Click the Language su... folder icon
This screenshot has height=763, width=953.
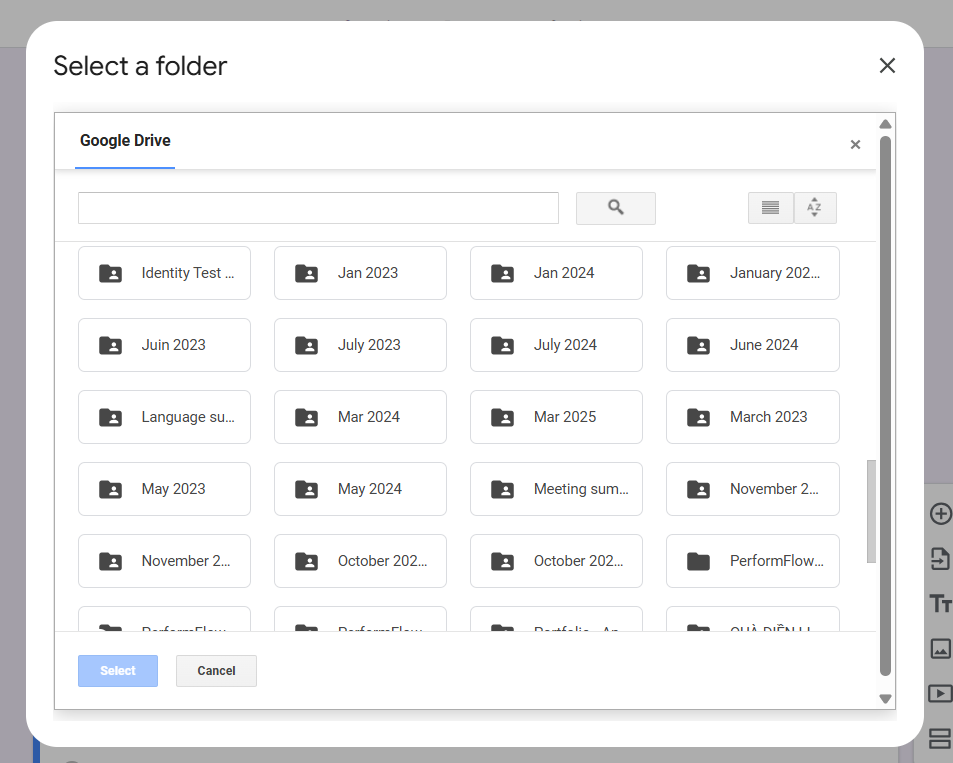(111, 417)
